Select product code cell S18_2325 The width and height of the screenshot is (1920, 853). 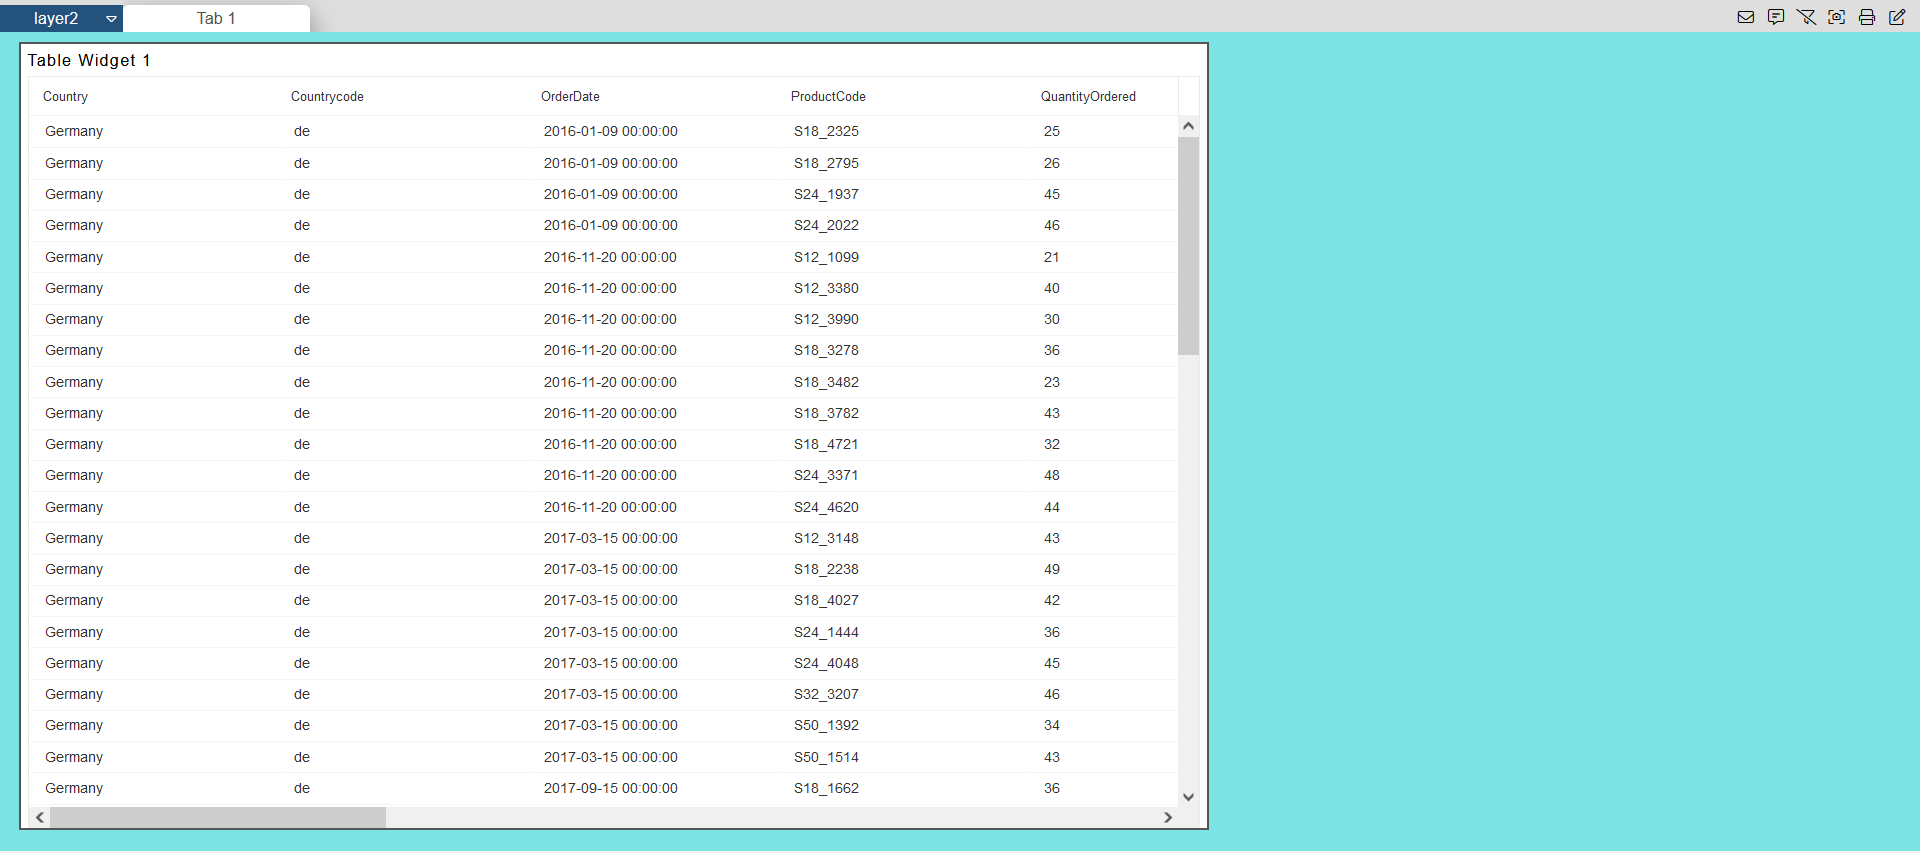(x=826, y=131)
